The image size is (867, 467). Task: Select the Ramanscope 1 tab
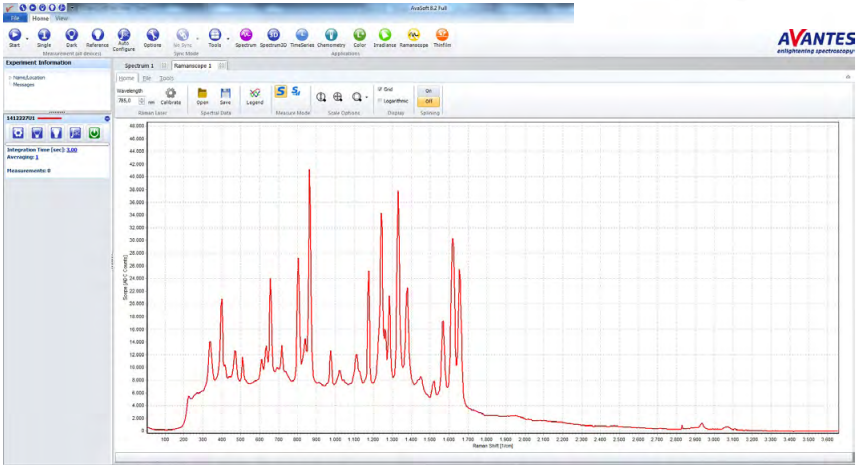192,66
